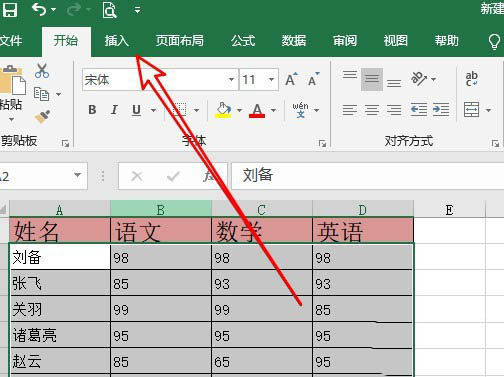Select column E header
This screenshot has height=377, width=504.
(x=449, y=209)
